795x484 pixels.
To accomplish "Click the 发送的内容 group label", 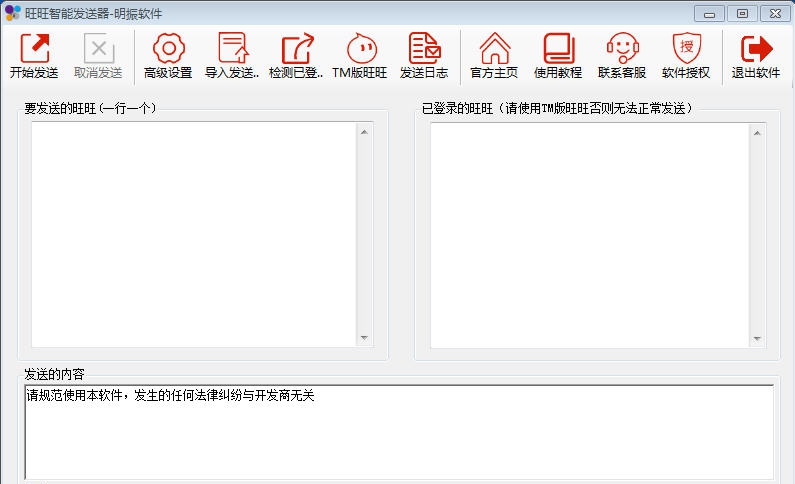I will (x=54, y=375).
